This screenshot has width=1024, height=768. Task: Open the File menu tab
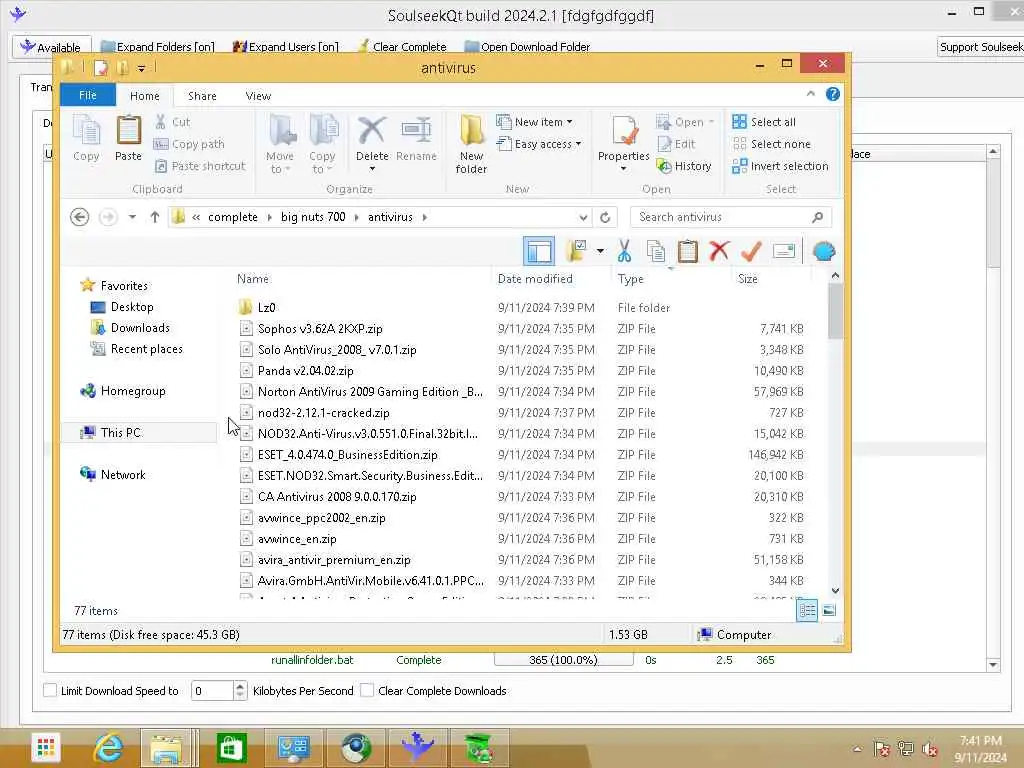click(88, 95)
